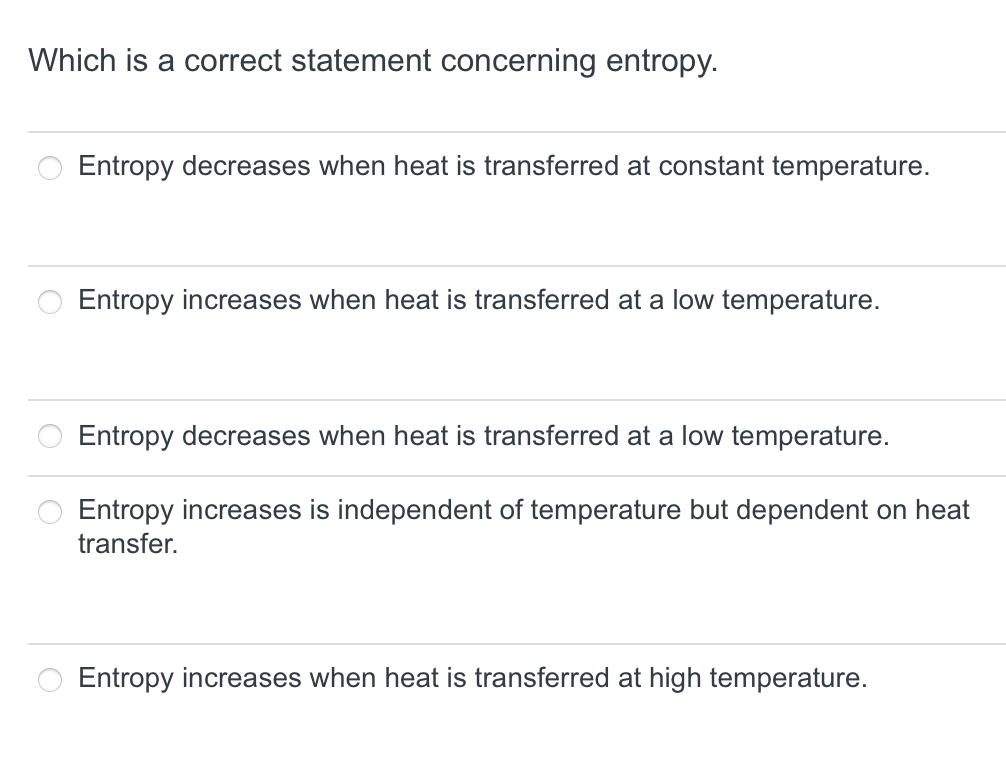Click the word 'transfer' in the fourth option
This screenshot has width=1006, height=768.
click(x=127, y=544)
